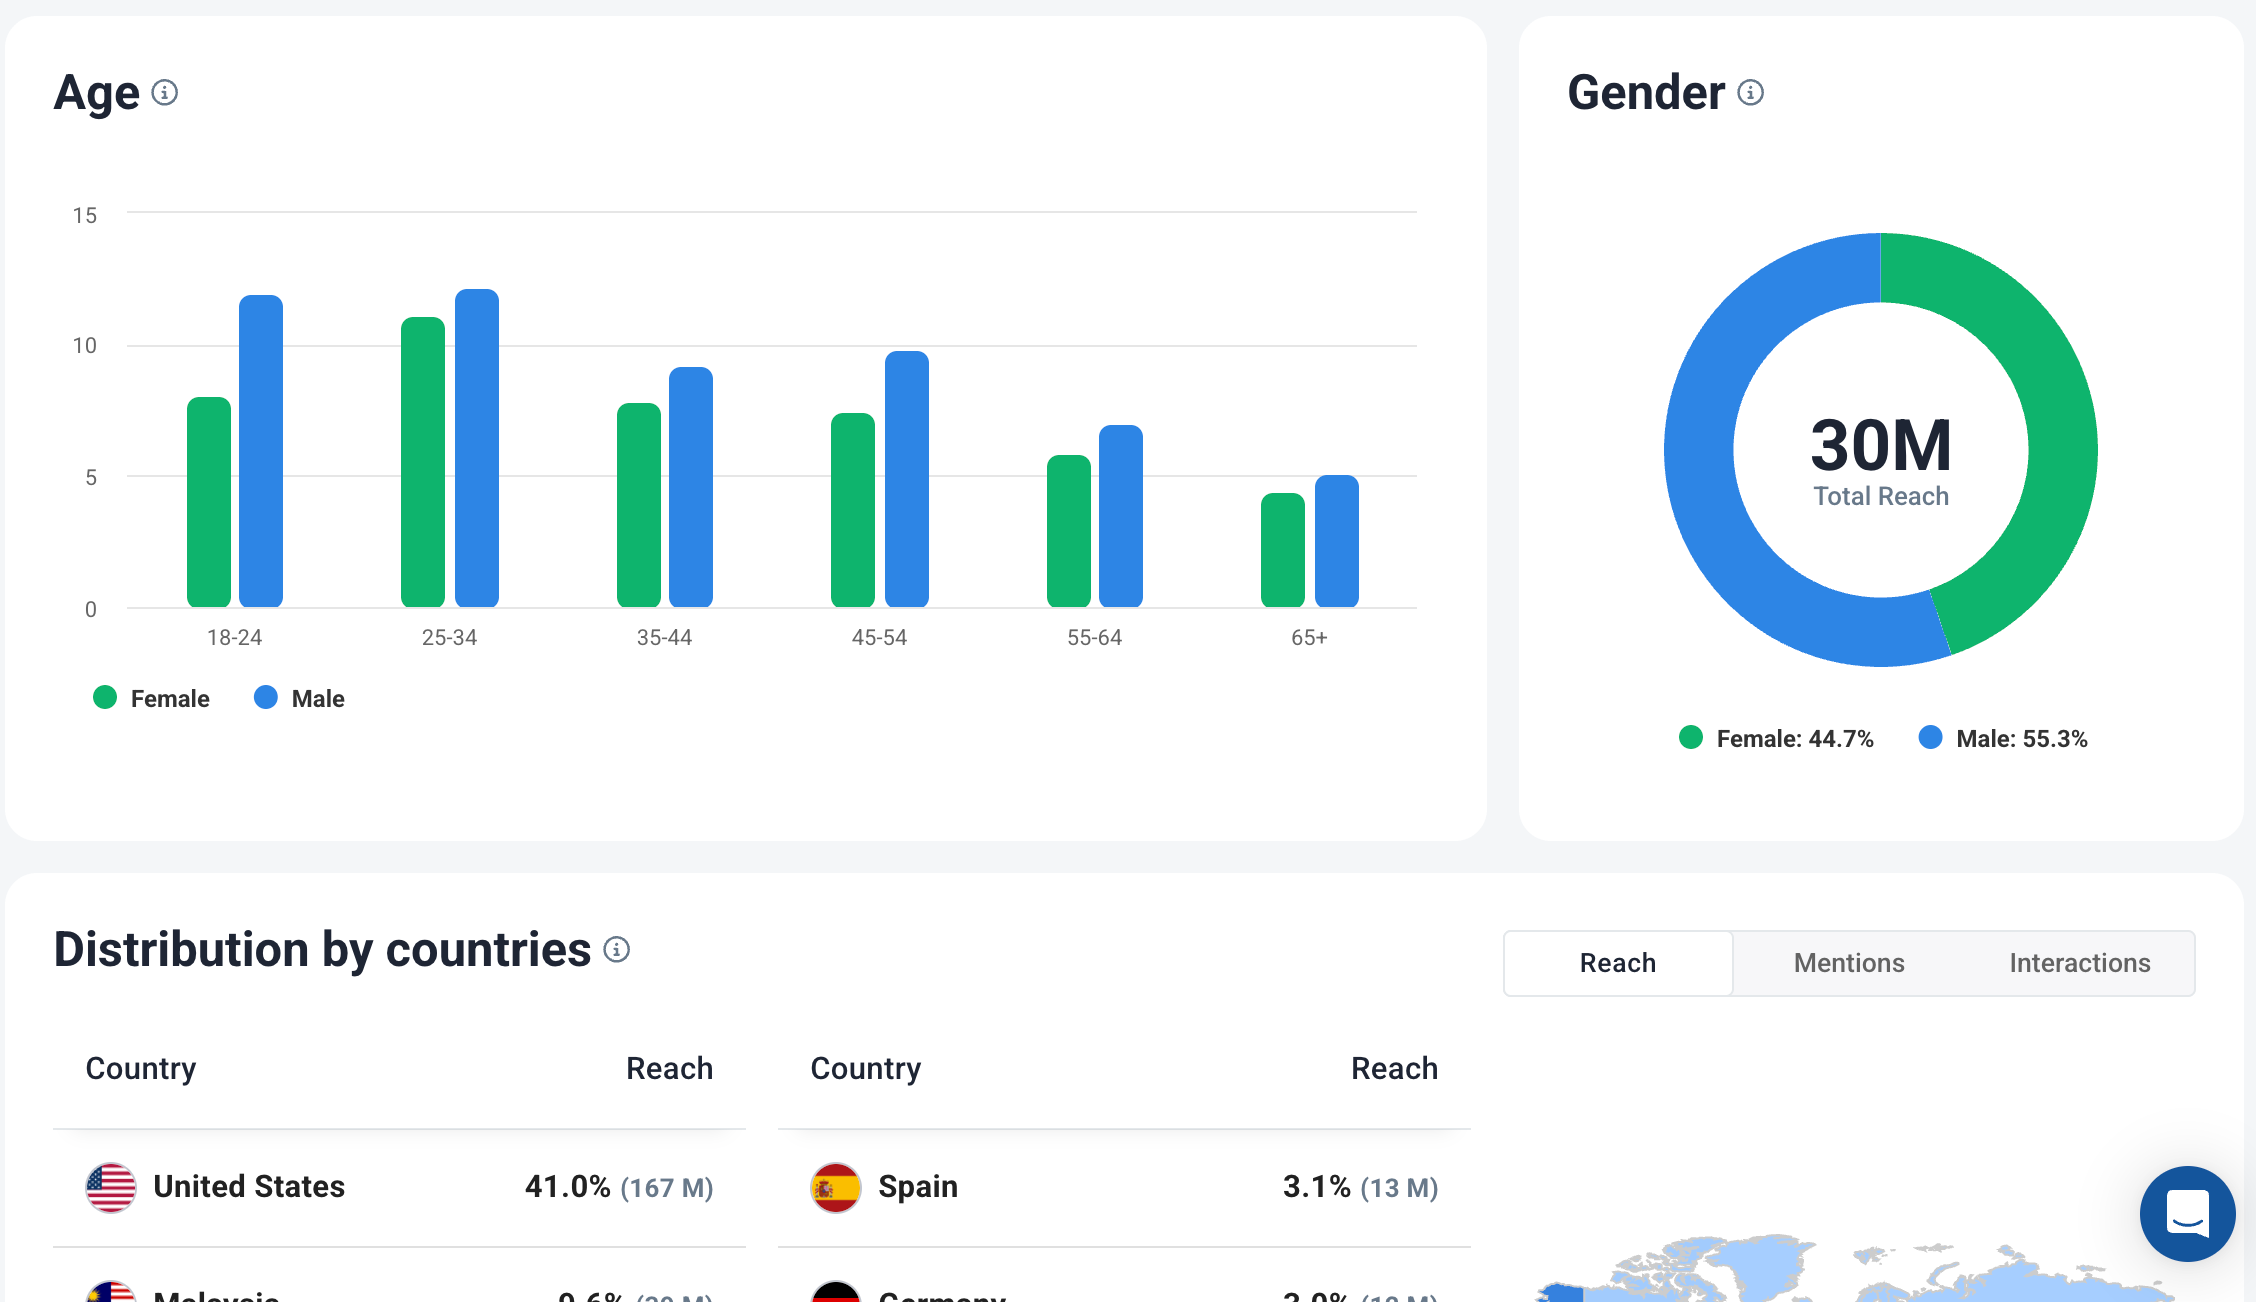Toggle the Female: 44.7% gender legend item
The image size is (2256, 1302).
(1776, 738)
